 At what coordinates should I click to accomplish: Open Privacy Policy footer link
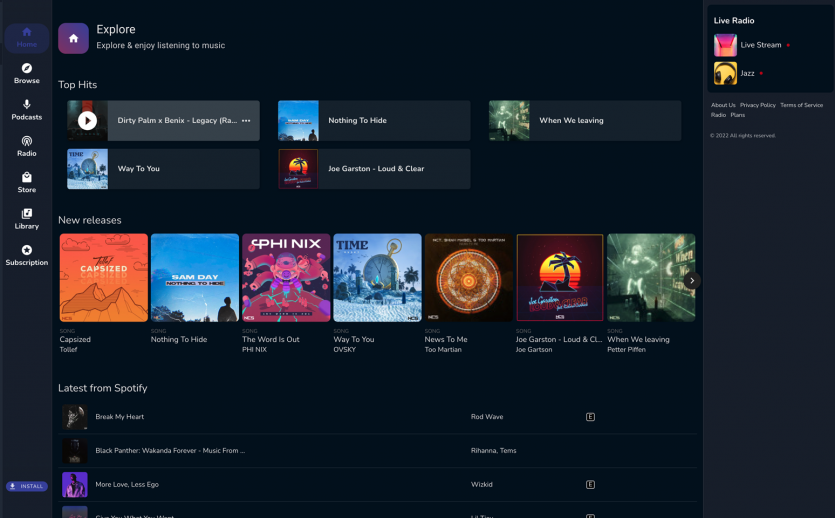click(757, 105)
